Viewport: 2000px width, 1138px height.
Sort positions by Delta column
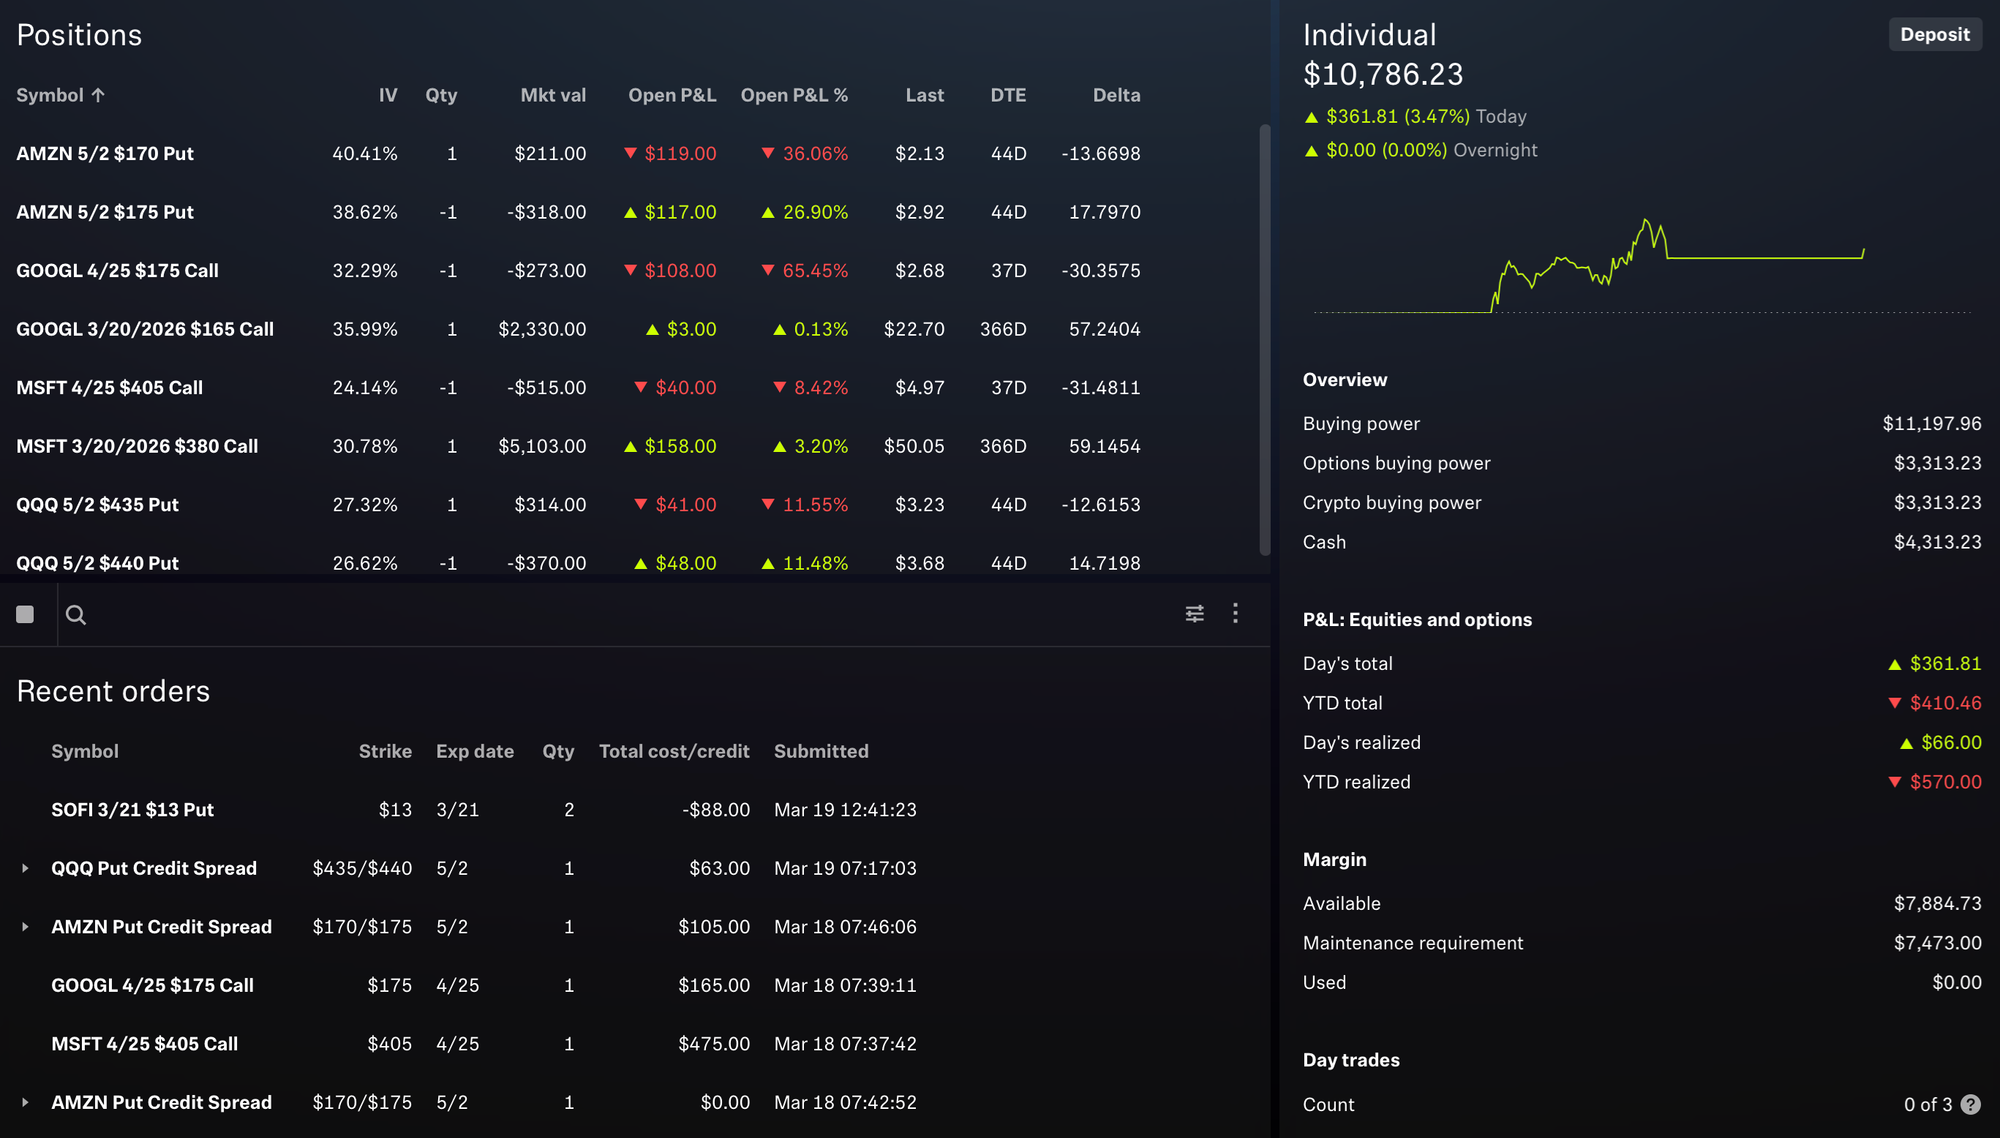tap(1116, 95)
